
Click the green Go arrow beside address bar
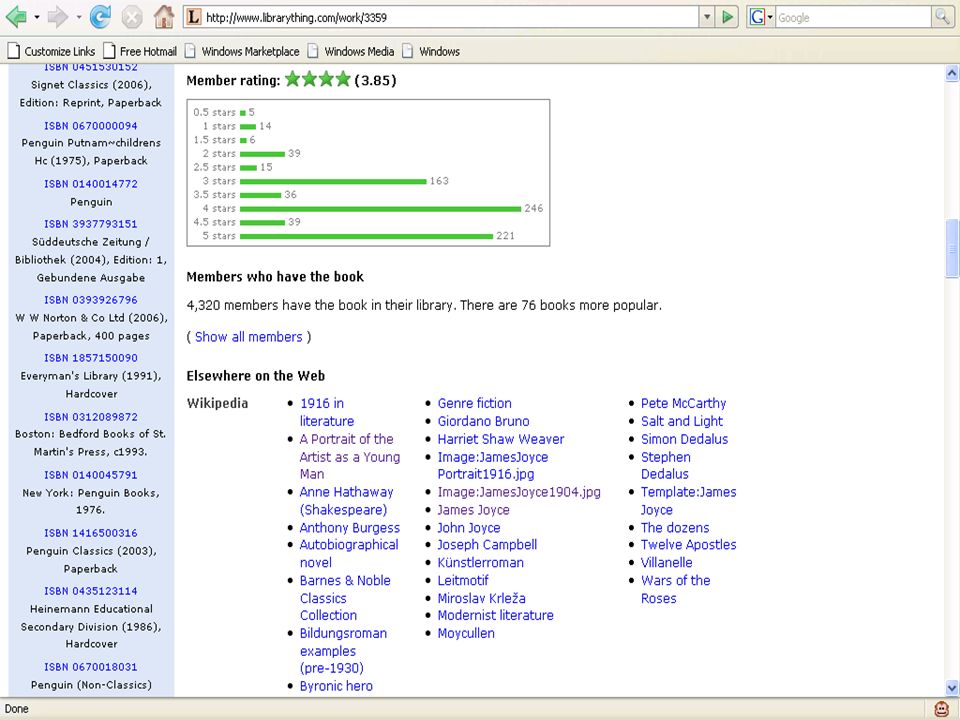tap(727, 17)
